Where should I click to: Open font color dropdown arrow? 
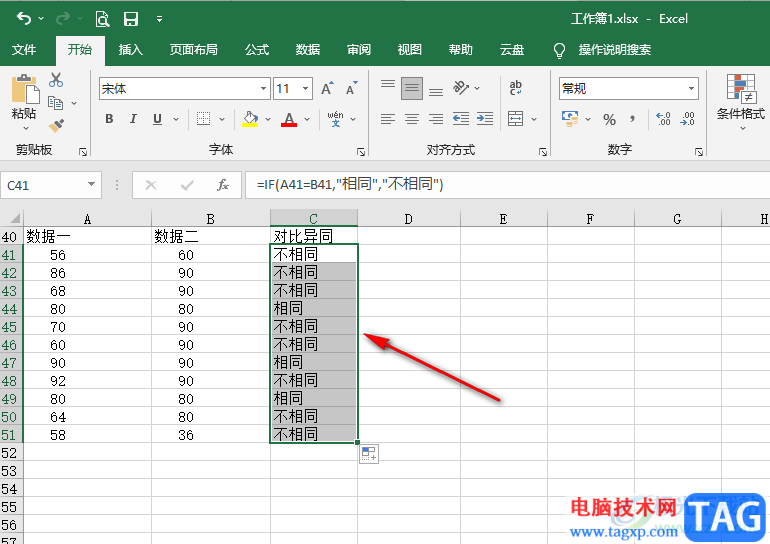(x=307, y=119)
